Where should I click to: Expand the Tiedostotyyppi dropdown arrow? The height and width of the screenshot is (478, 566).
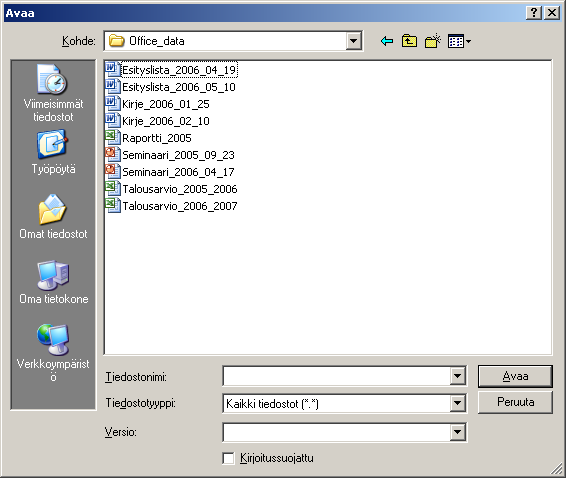tap(457, 403)
